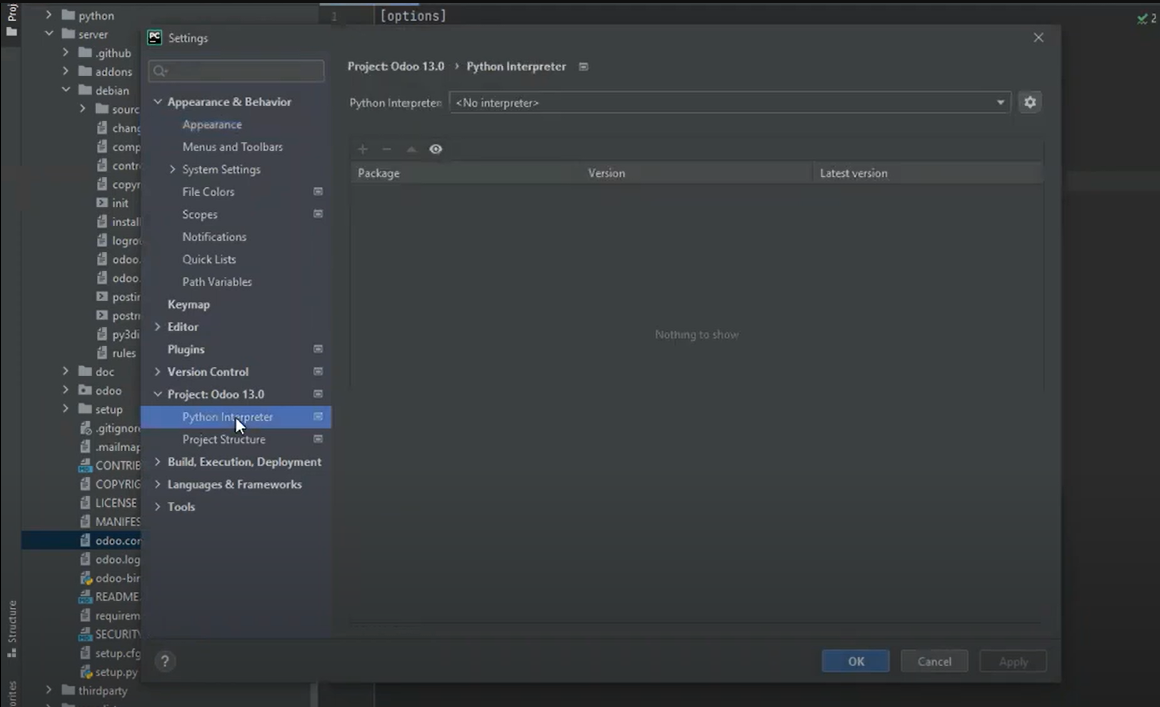The height and width of the screenshot is (707, 1160).
Task: Expand the Editor settings section
Action: point(158,327)
